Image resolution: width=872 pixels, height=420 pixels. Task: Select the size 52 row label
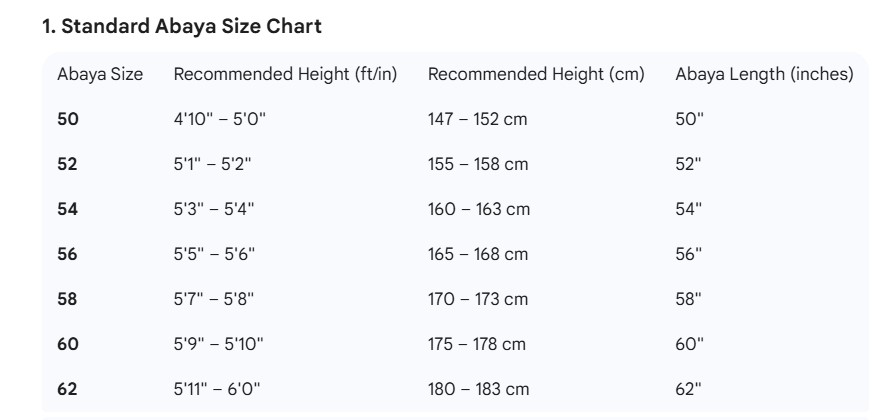(x=67, y=165)
